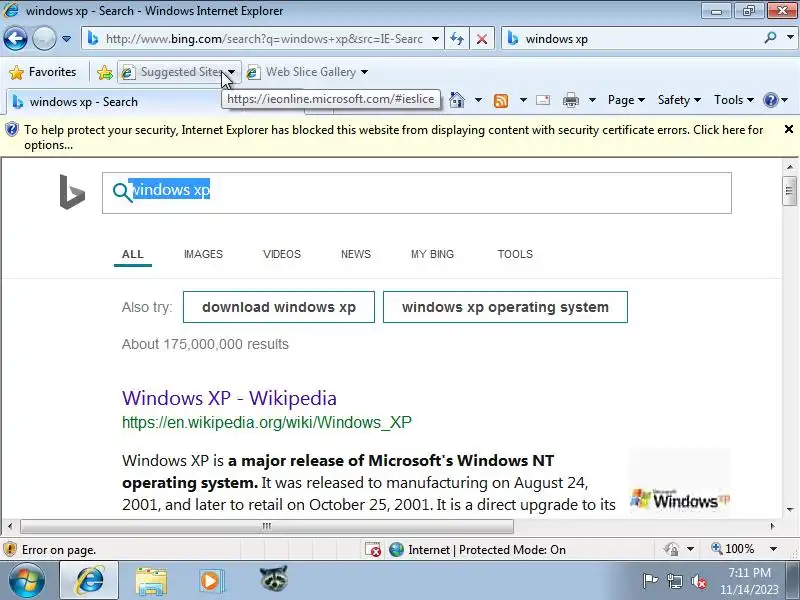
Task: Expand the feeds dropdown arrow
Action: [523, 100]
